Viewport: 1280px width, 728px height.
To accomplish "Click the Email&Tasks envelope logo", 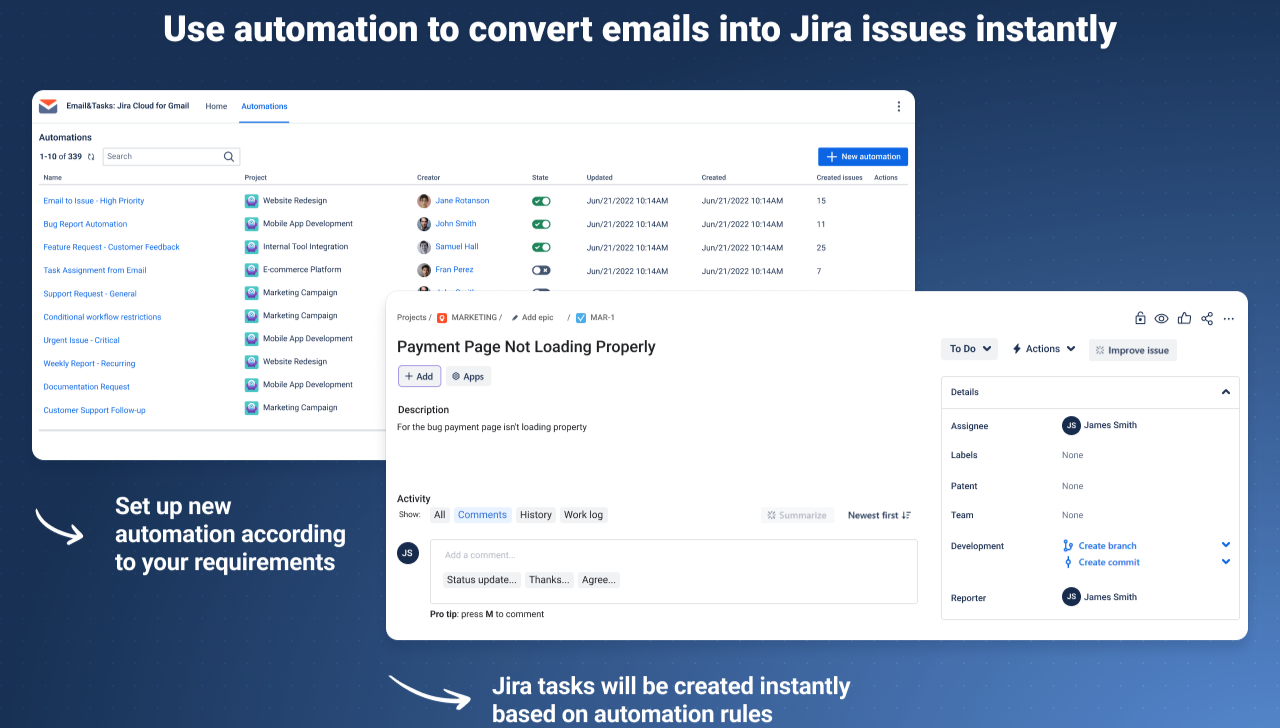I will click(48, 106).
